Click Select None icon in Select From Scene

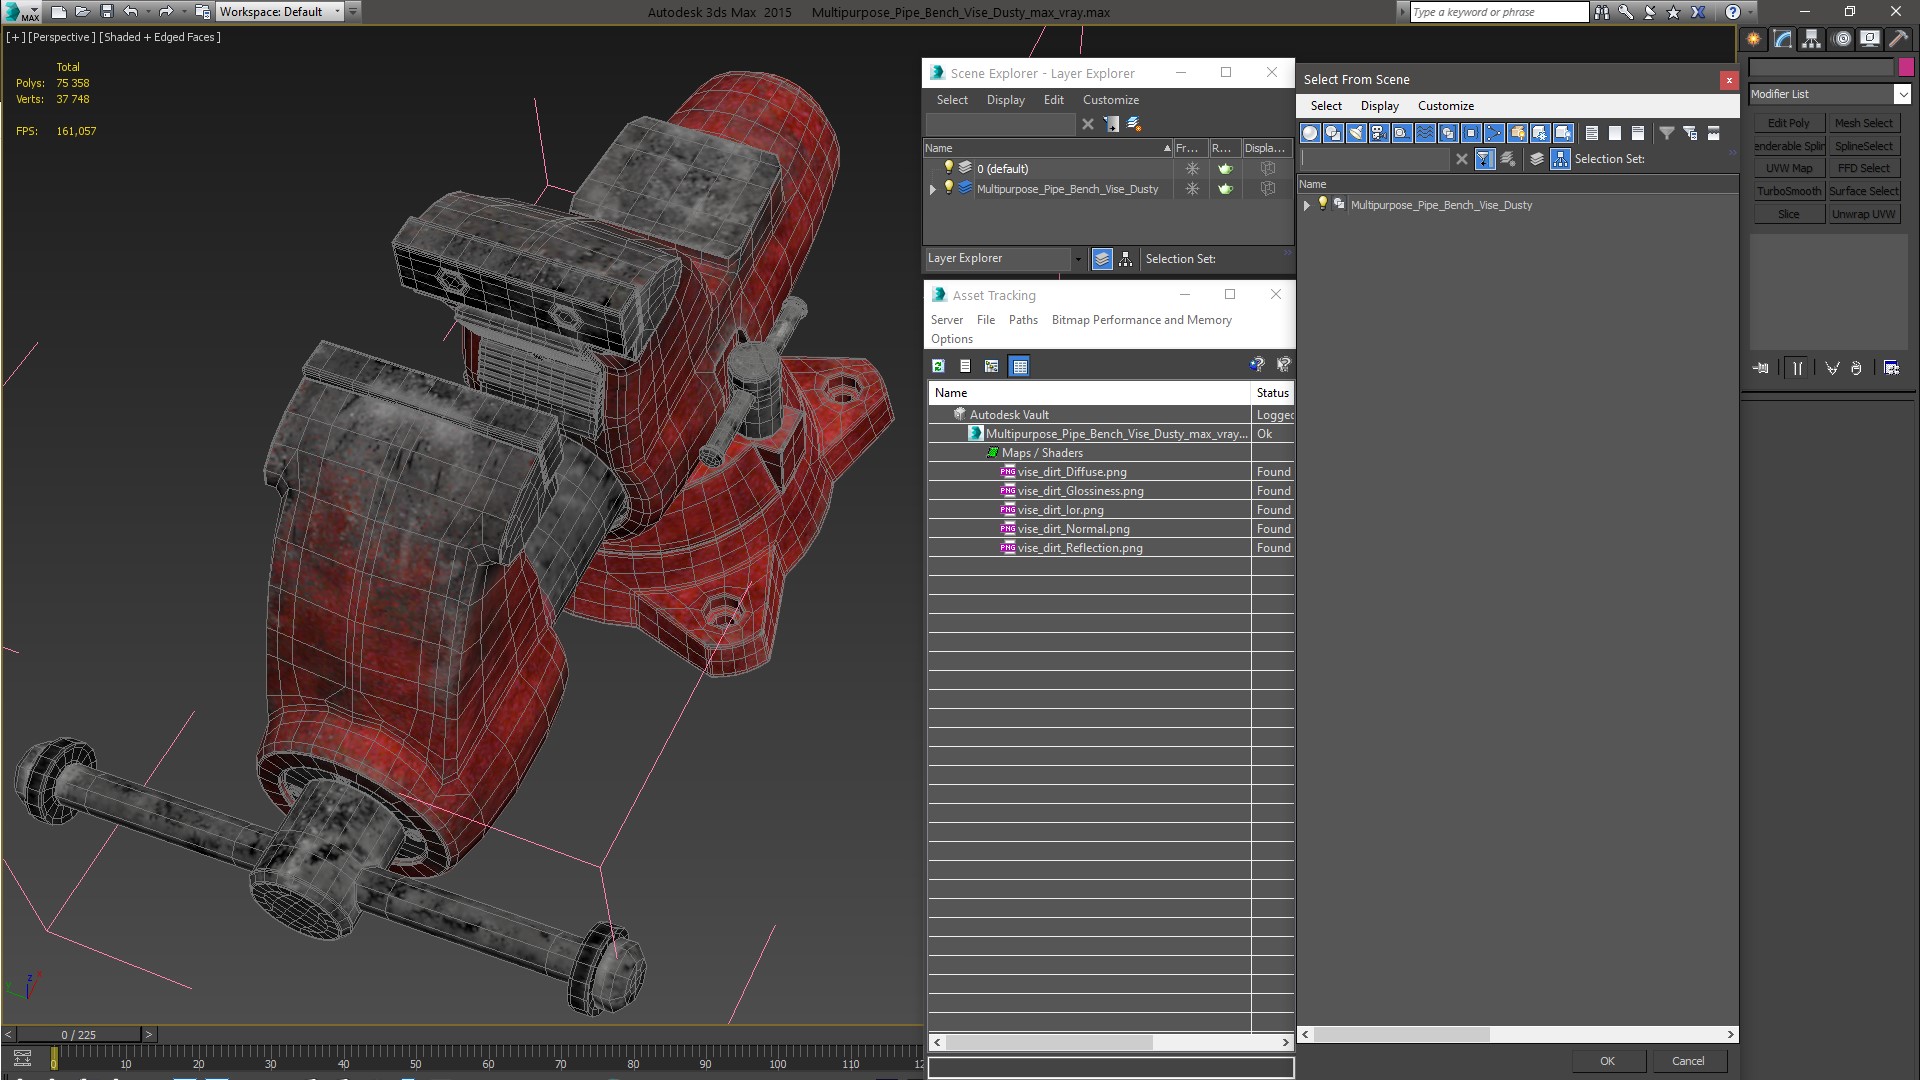point(1614,133)
